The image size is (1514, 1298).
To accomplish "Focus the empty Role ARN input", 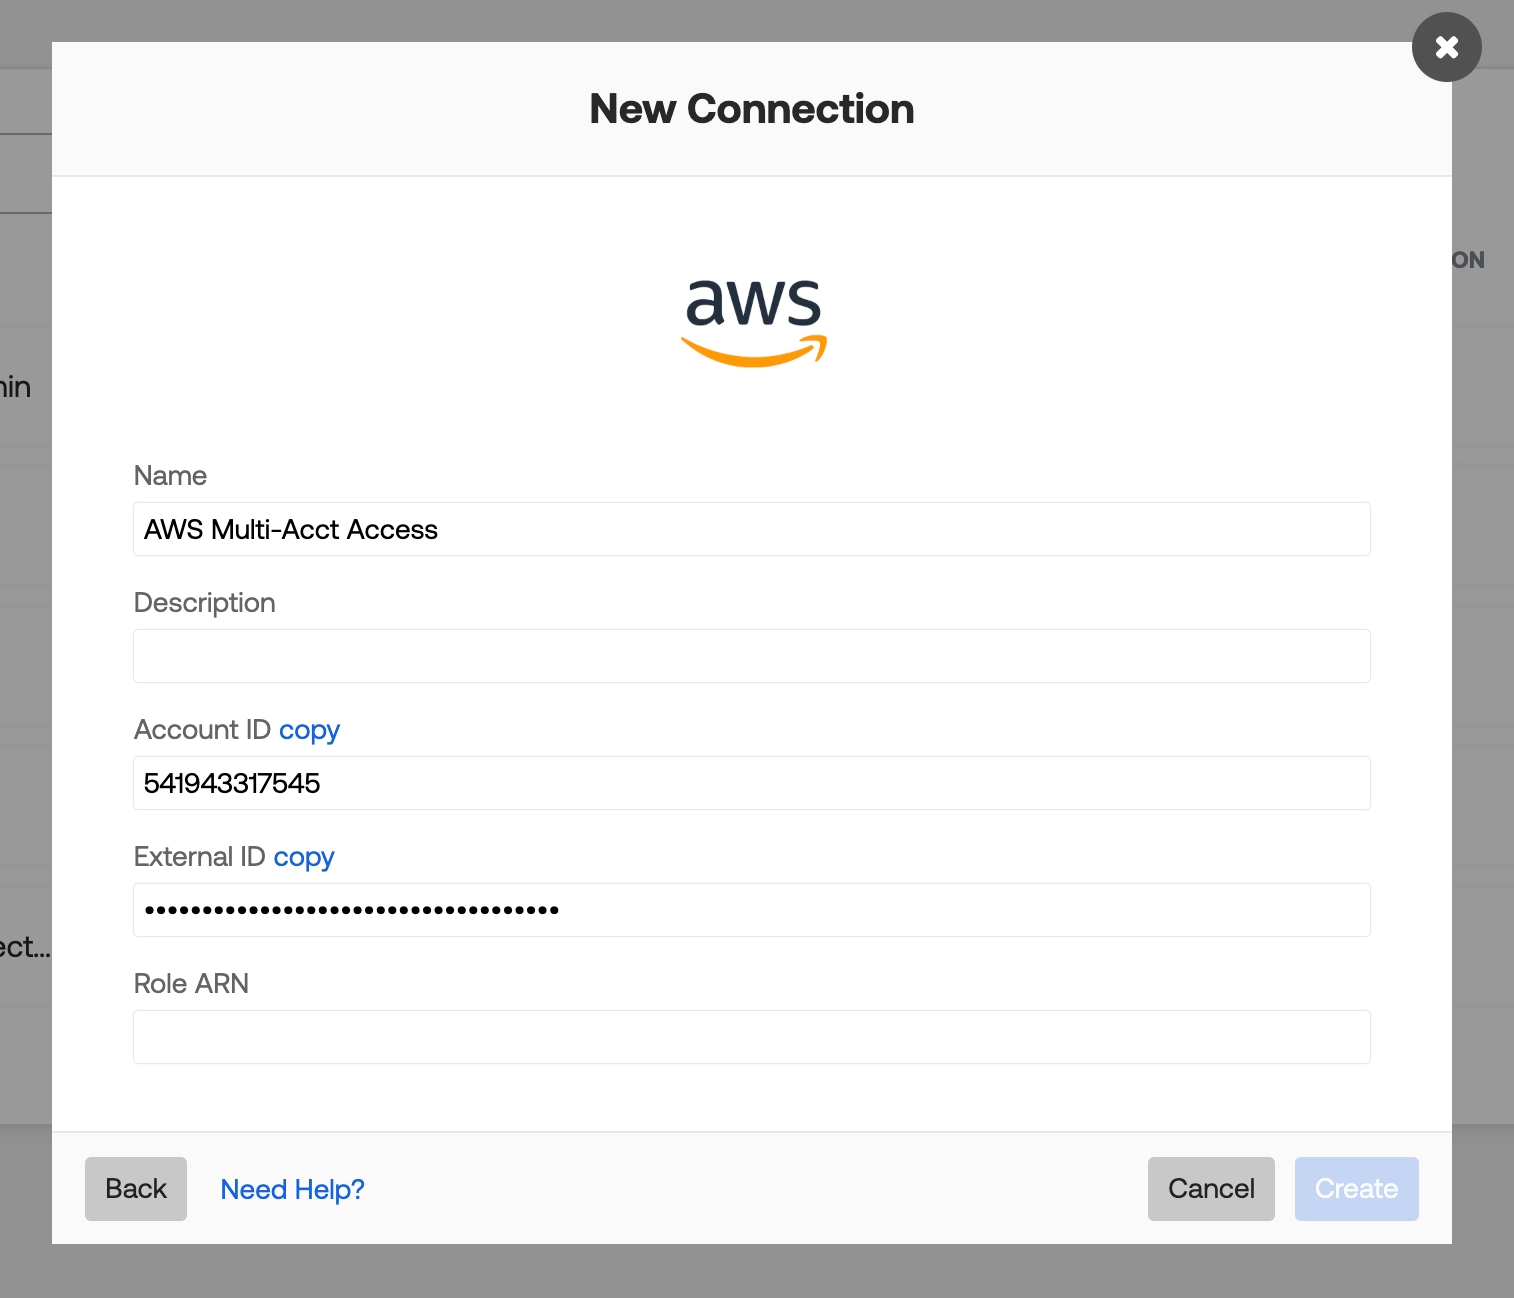I will coord(752,1037).
